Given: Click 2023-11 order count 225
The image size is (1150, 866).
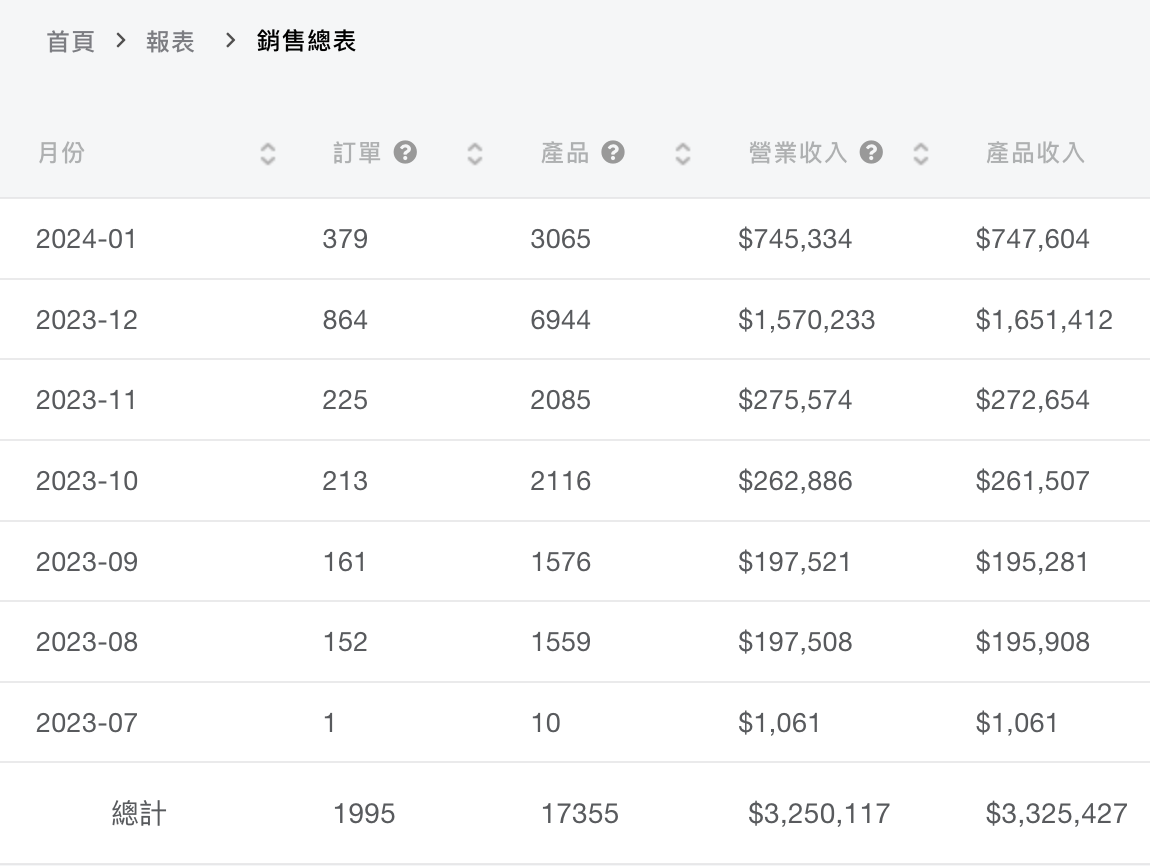Looking at the screenshot, I should tap(345, 400).
